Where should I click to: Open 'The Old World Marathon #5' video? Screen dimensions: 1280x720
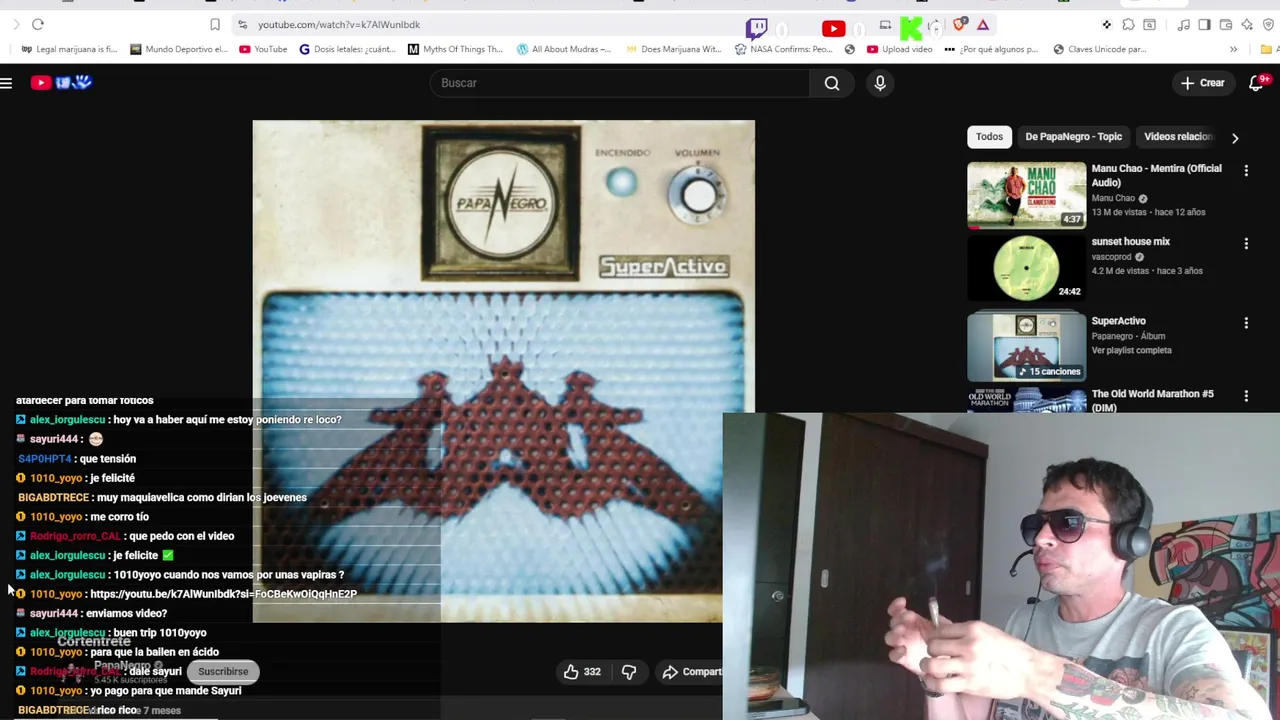coord(1152,400)
